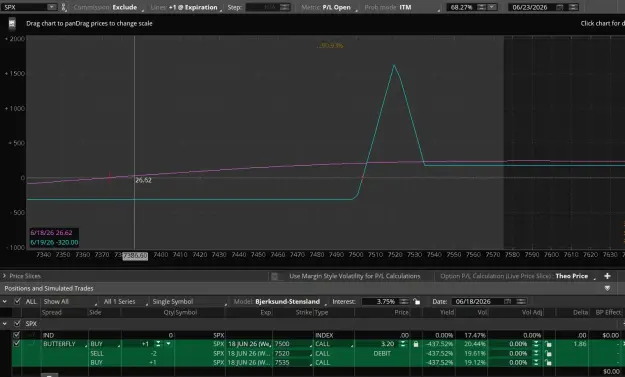Adjust Vol Adj stepper on 7500 row
Viewport: 625px width, 377px height.
(x=536, y=344)
